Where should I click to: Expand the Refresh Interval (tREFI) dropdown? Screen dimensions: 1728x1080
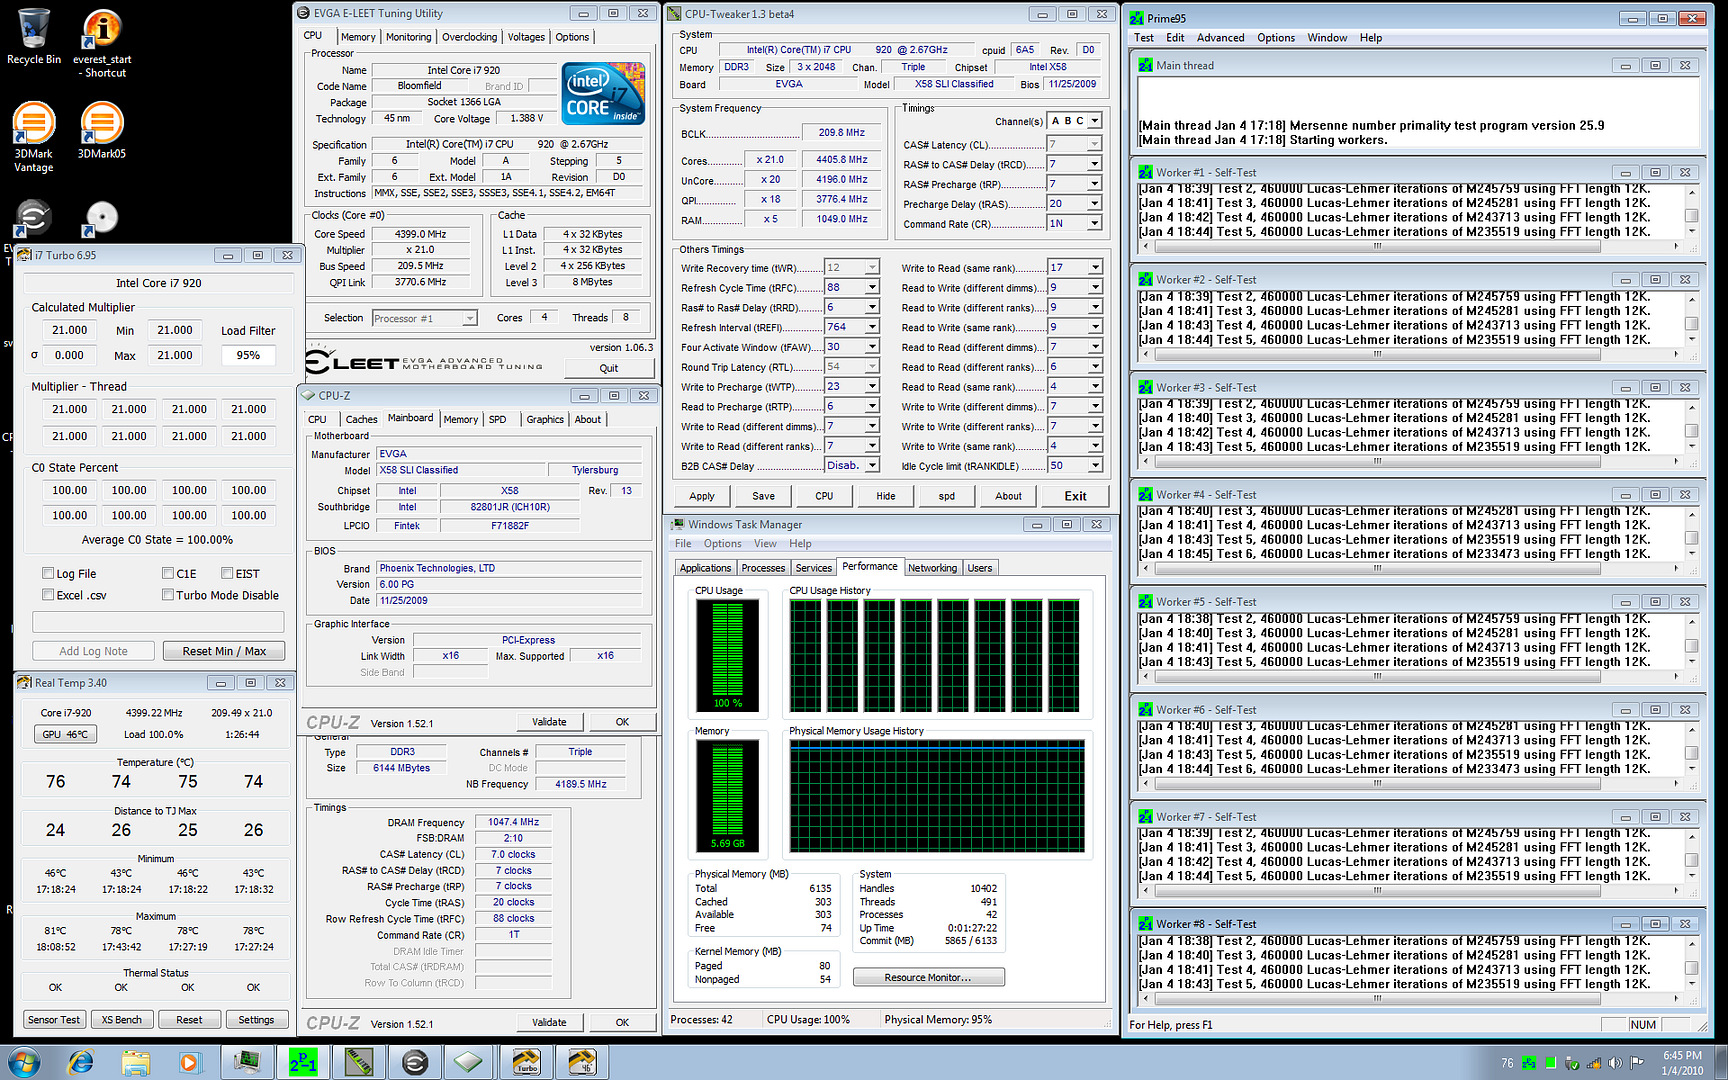click(872, 327)
